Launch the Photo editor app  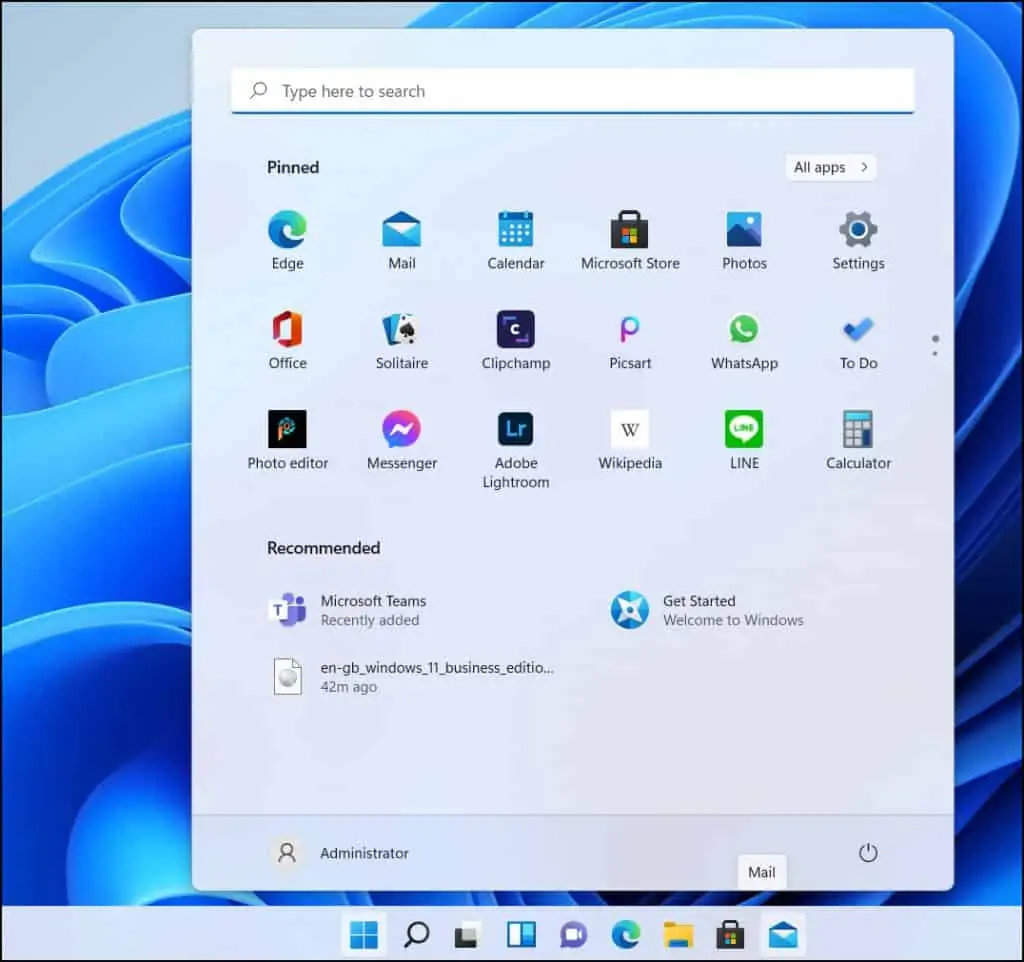click(x=287, y=440)
